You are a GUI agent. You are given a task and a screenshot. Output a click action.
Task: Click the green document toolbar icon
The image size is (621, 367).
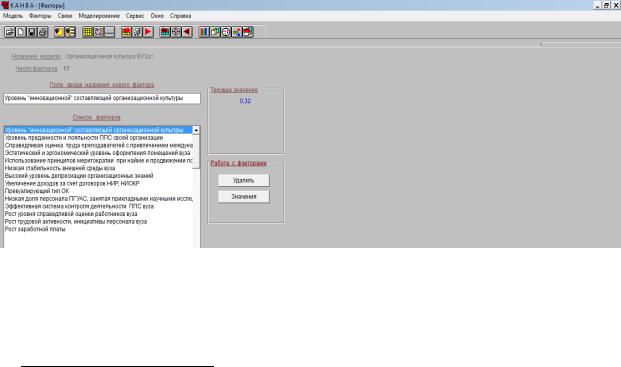[x=215, y=32]
